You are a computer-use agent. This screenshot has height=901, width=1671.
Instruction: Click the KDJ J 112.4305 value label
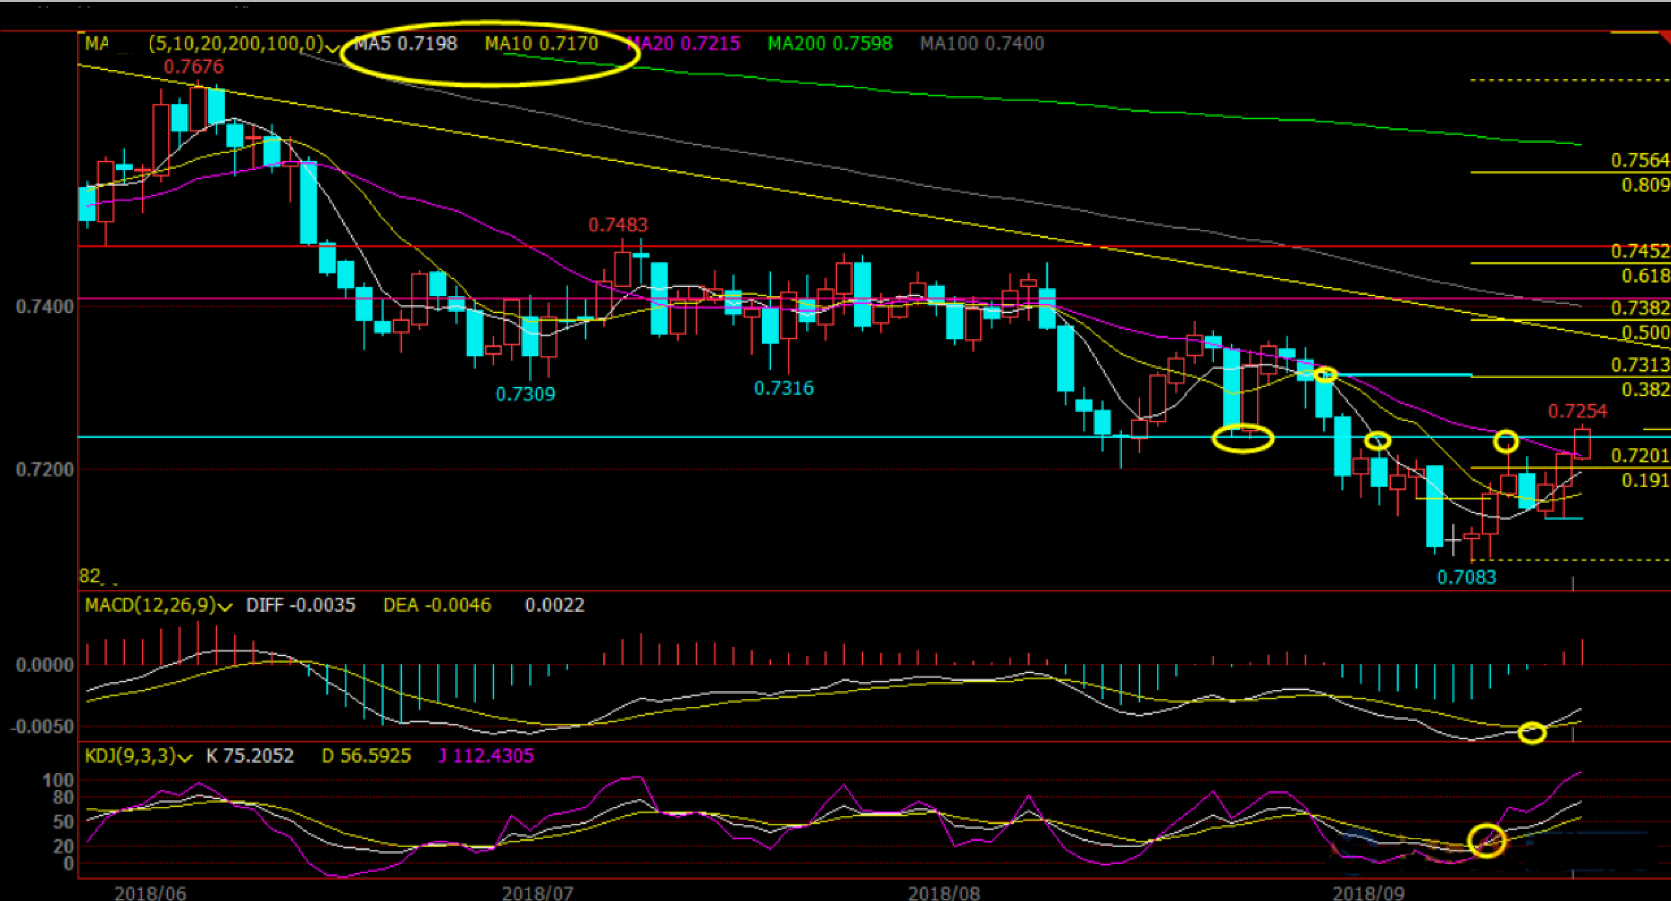click(x=486, y=756)
